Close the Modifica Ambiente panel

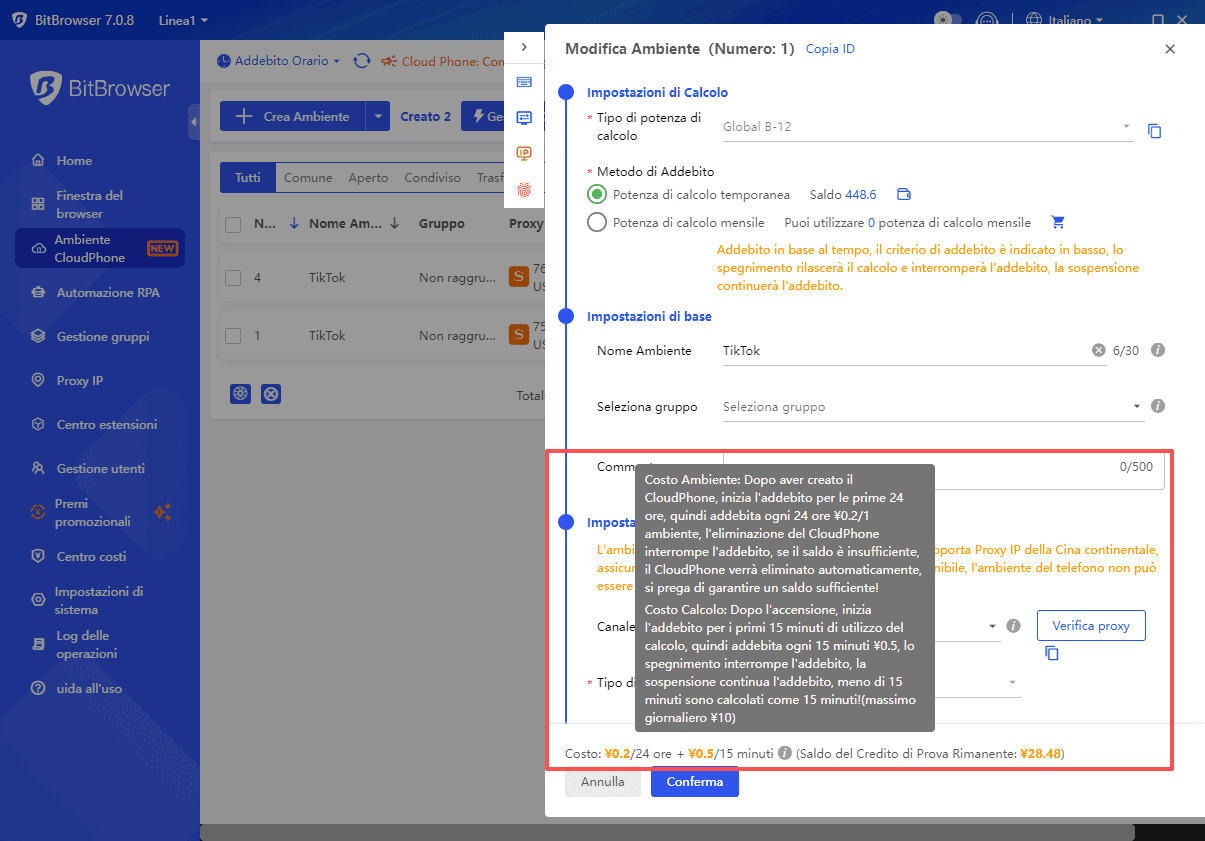(1170, 49)
